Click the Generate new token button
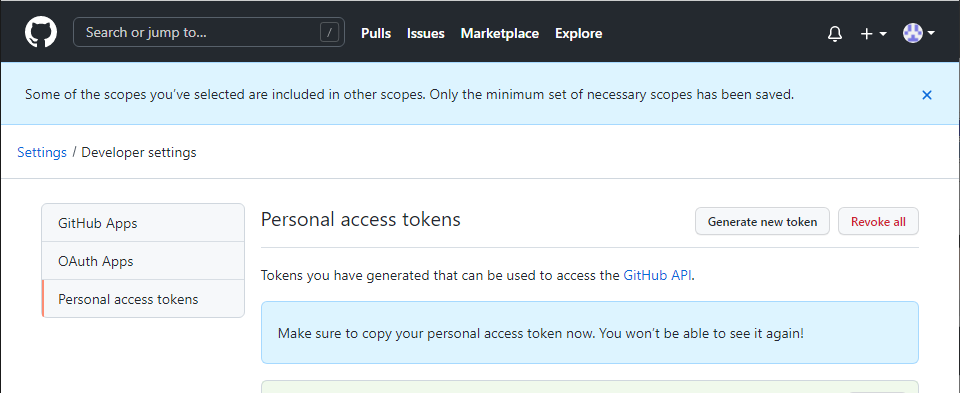The height and width of the screenshot is (393, 960). coord(762,222)
